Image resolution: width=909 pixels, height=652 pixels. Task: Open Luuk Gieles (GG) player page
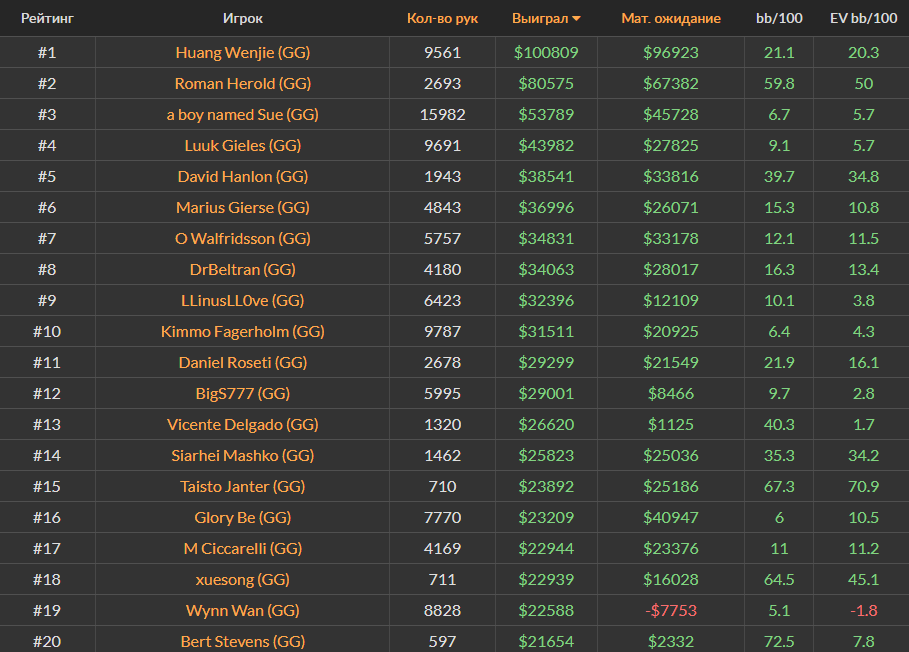coord(243,145)
